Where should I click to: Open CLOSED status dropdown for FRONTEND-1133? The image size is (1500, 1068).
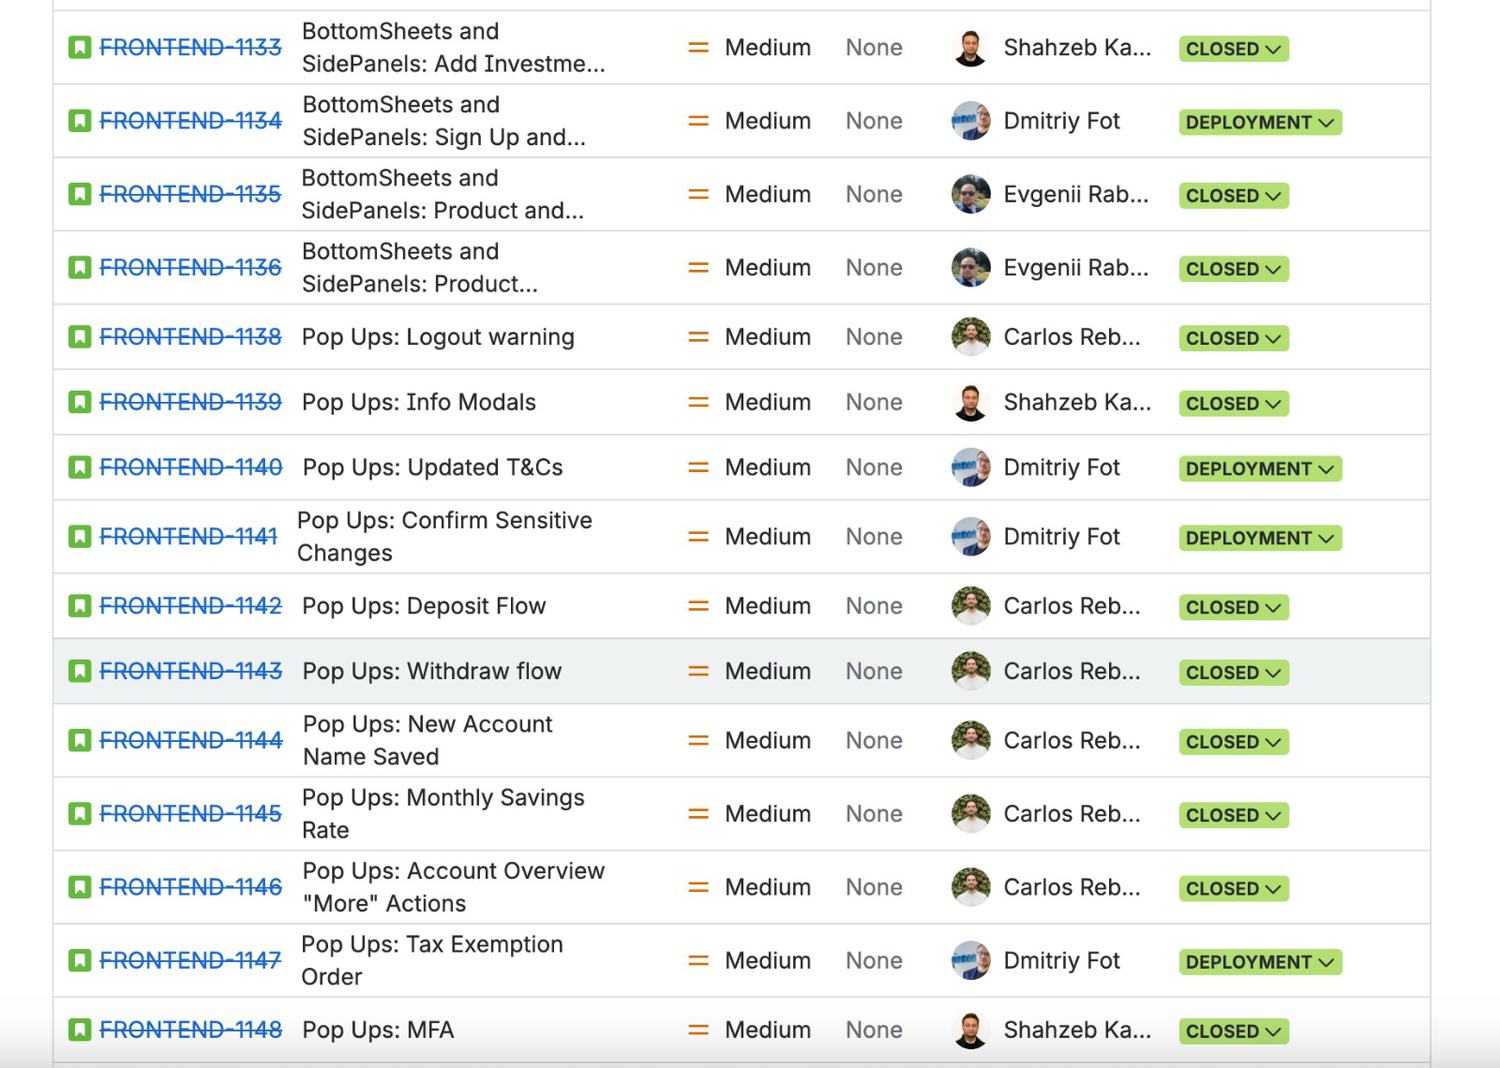[x=1233, y=49]
